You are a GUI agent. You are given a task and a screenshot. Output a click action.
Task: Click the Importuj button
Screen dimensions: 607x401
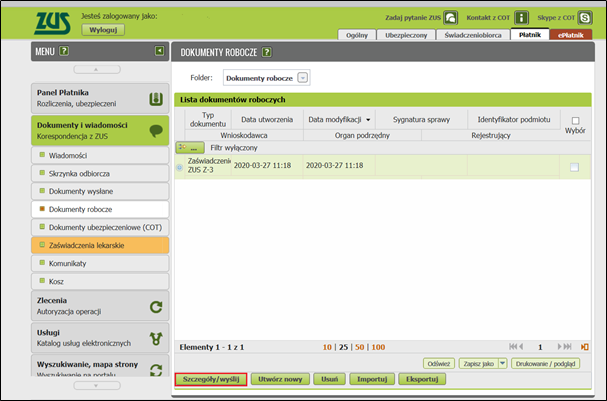(372, 379)
